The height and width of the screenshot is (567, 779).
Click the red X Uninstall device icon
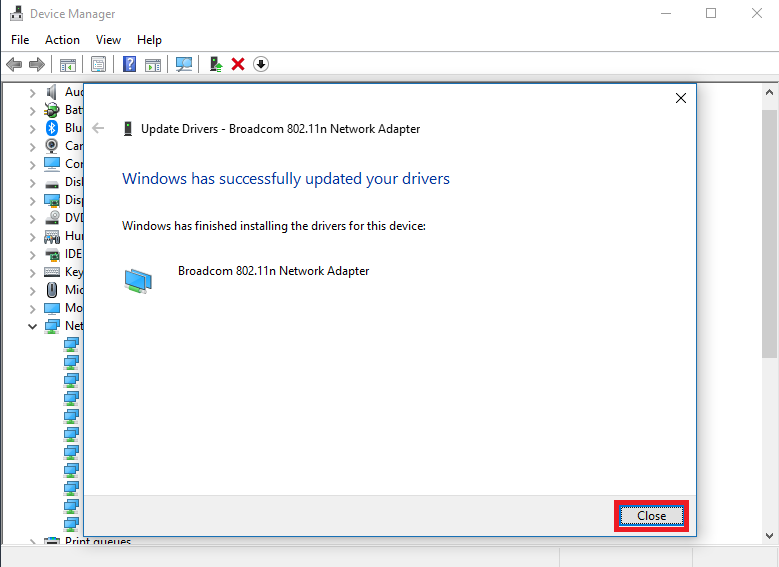click(238, 64)
